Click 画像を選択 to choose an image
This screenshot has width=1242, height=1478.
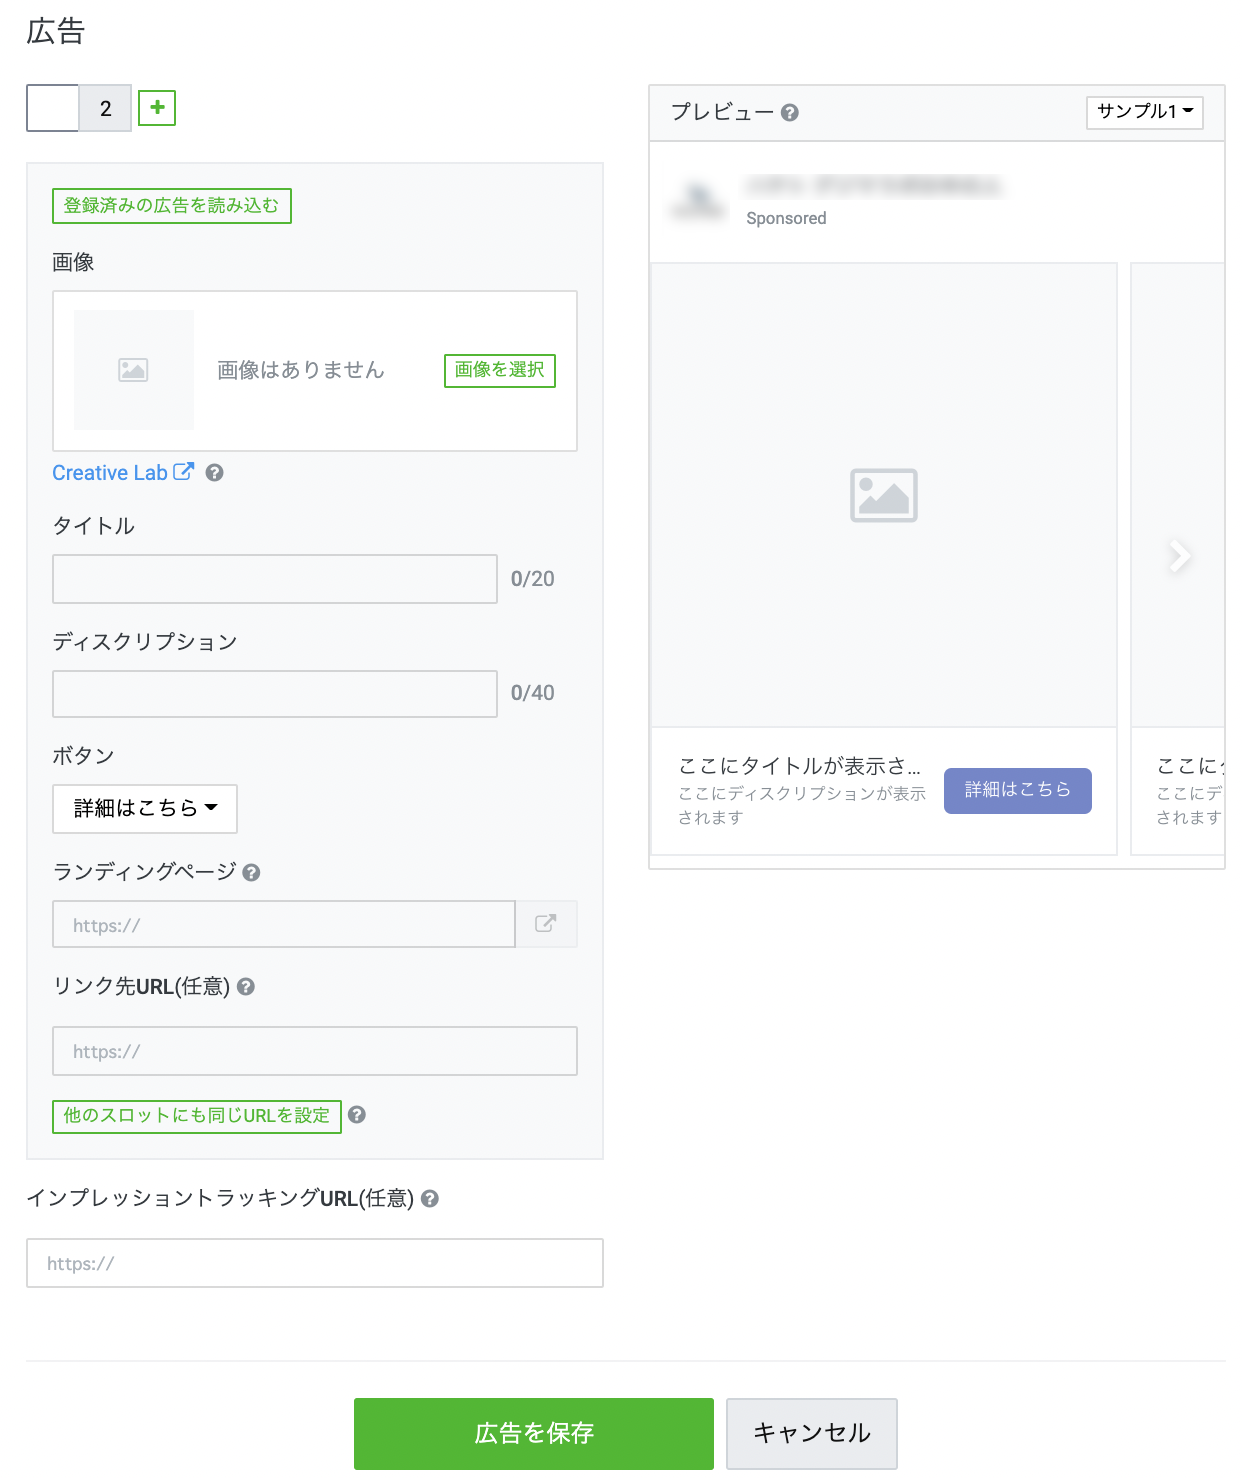click(499, 370)
